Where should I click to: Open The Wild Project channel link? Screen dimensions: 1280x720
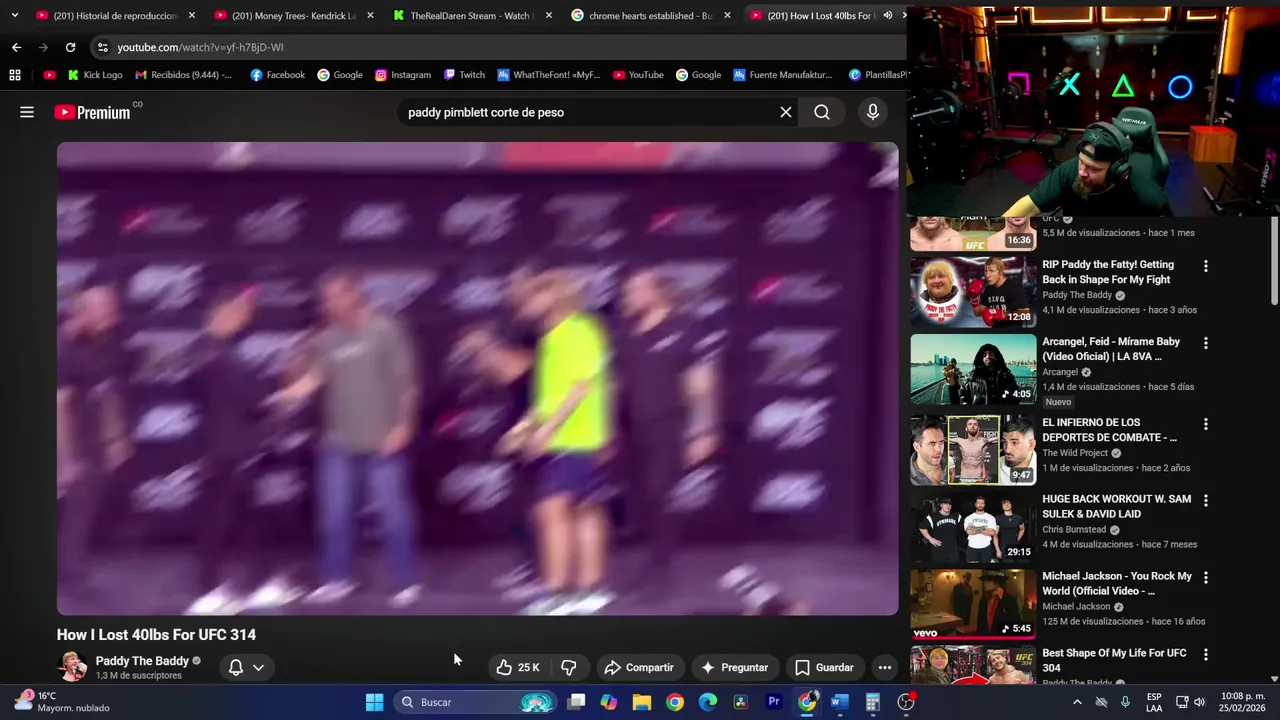[1075, 453]
